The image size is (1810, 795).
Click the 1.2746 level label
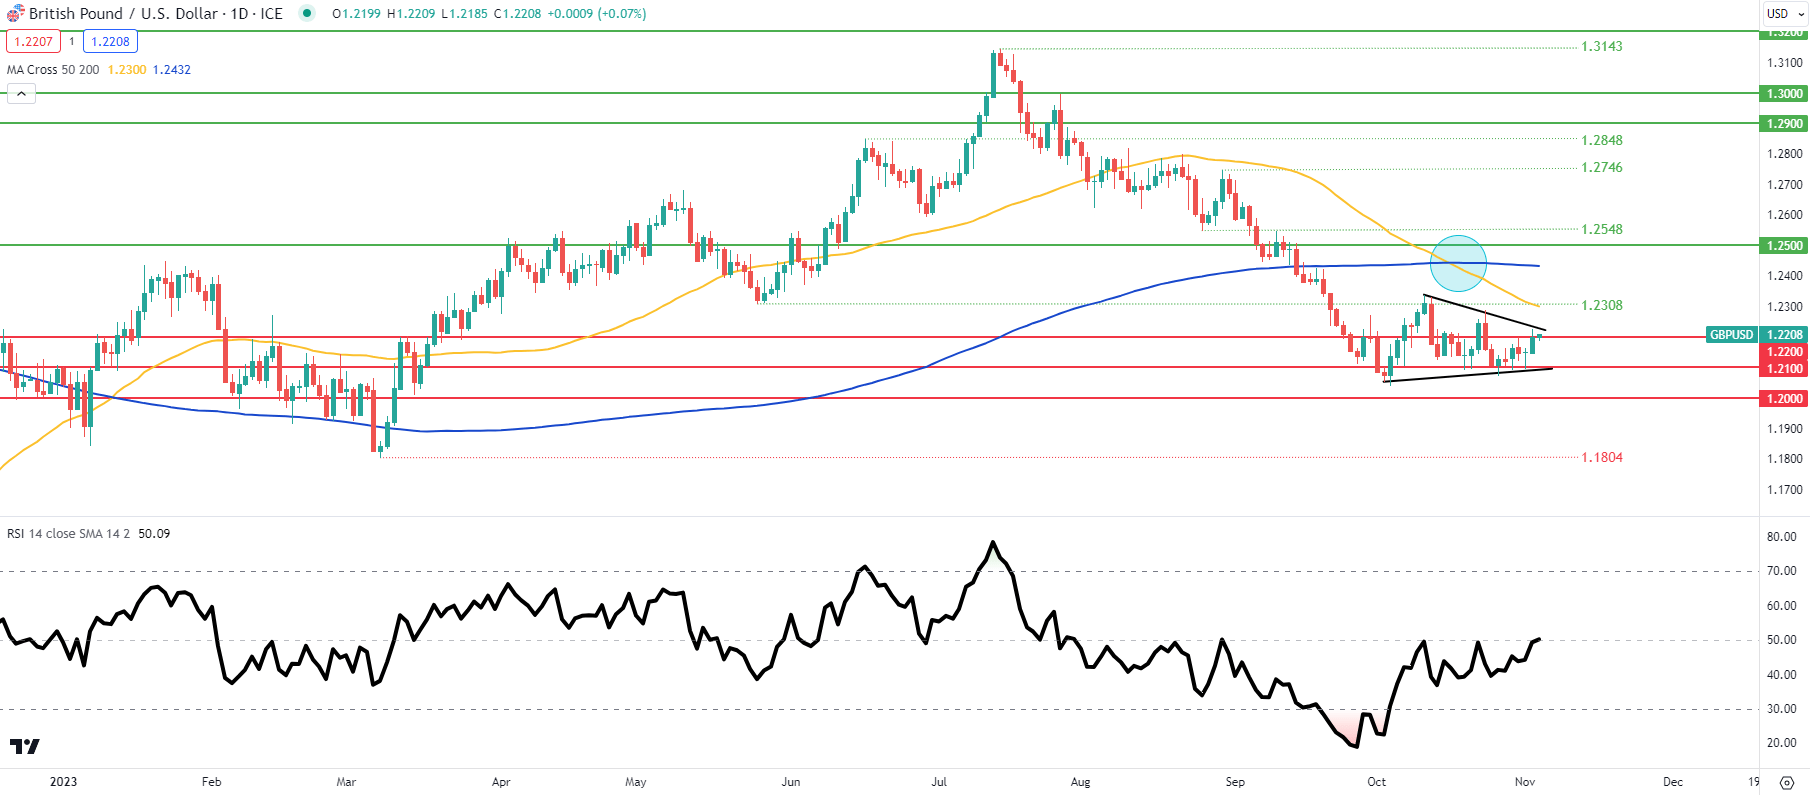point(1601,167)
